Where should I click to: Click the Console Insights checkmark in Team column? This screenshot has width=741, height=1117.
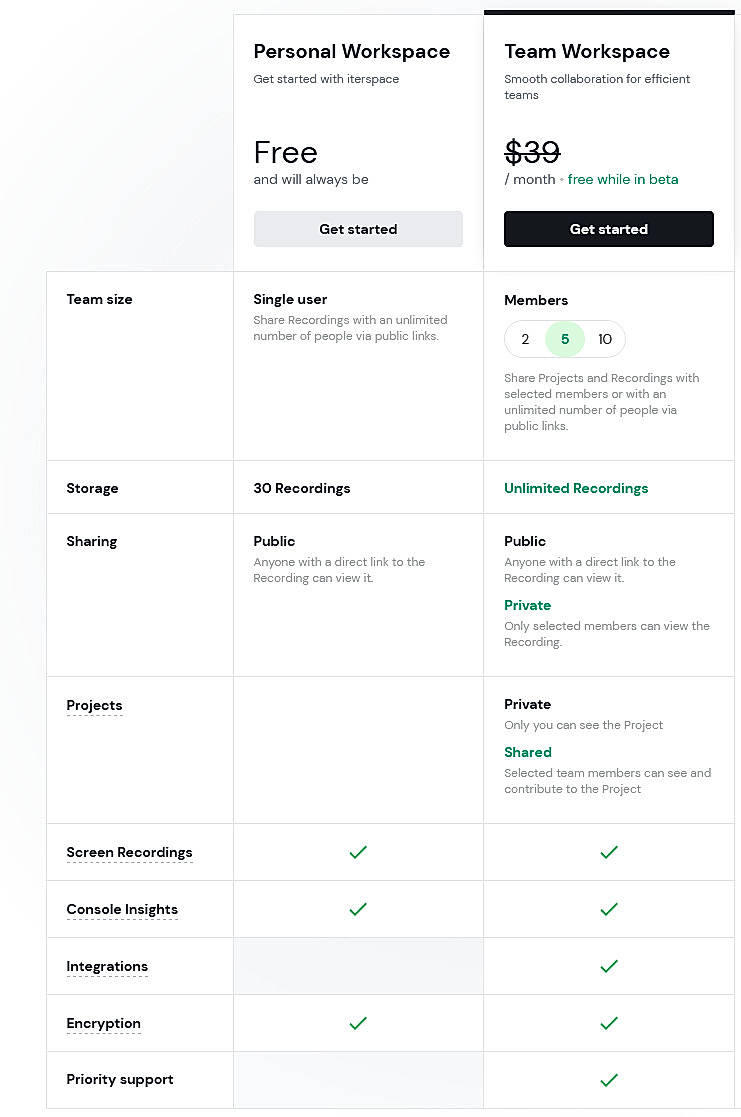[x=609, y=909]
